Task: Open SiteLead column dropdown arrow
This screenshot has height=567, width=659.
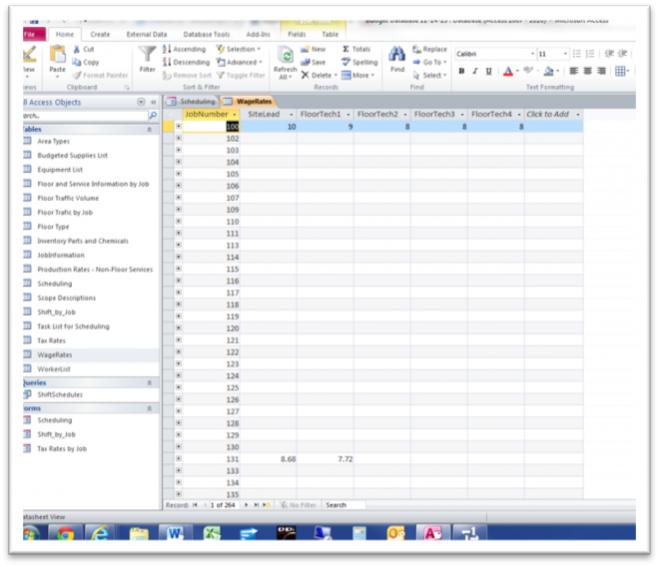Action: point(291,114)
